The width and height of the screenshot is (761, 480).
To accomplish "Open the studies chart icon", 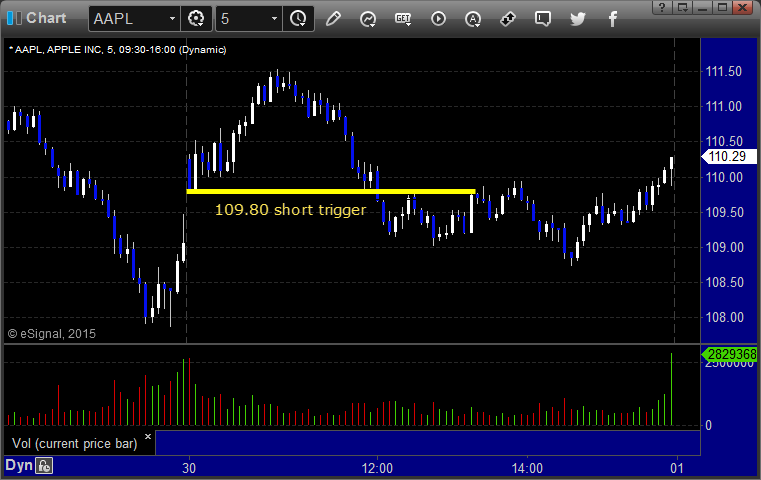I will click(368, 19).
